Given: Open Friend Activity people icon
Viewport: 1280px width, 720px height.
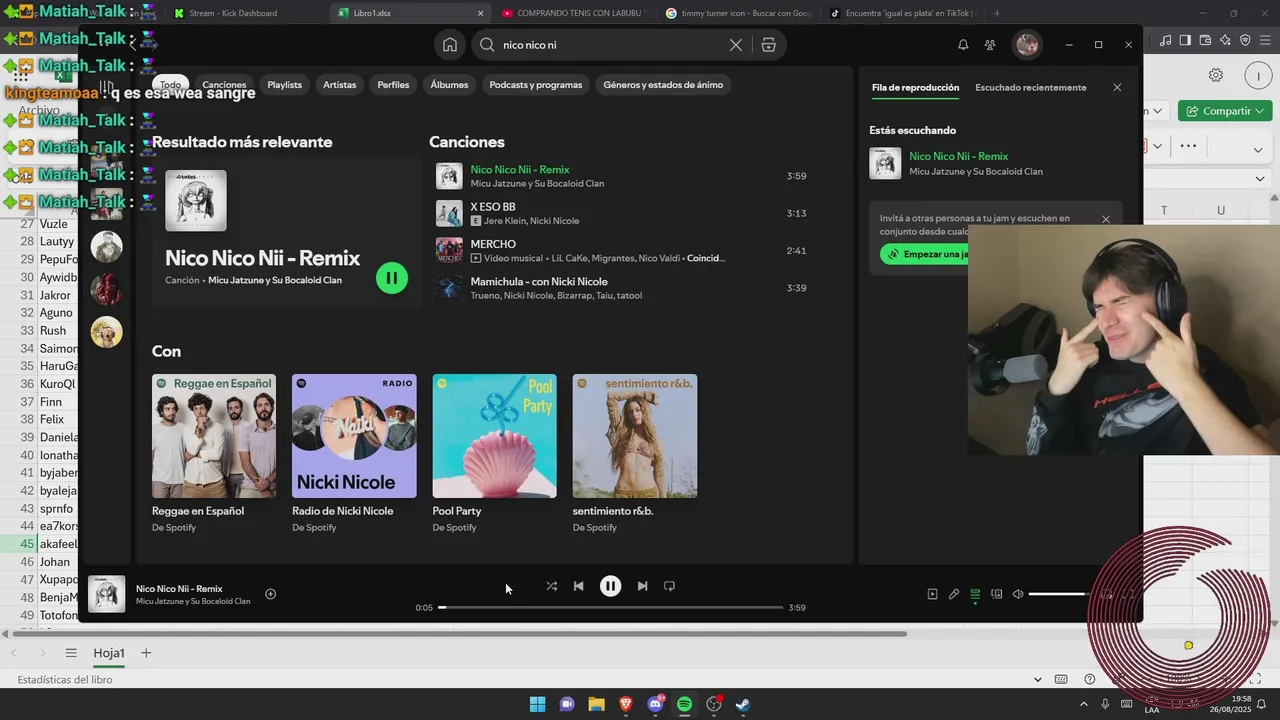Looking at the screenshot, I should pos(990,45).
